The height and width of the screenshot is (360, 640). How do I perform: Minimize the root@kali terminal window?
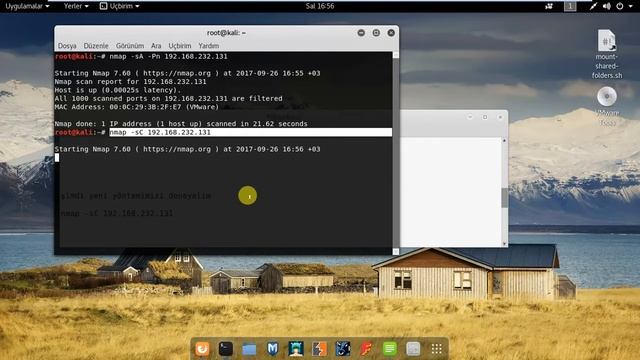click(361, 33)
